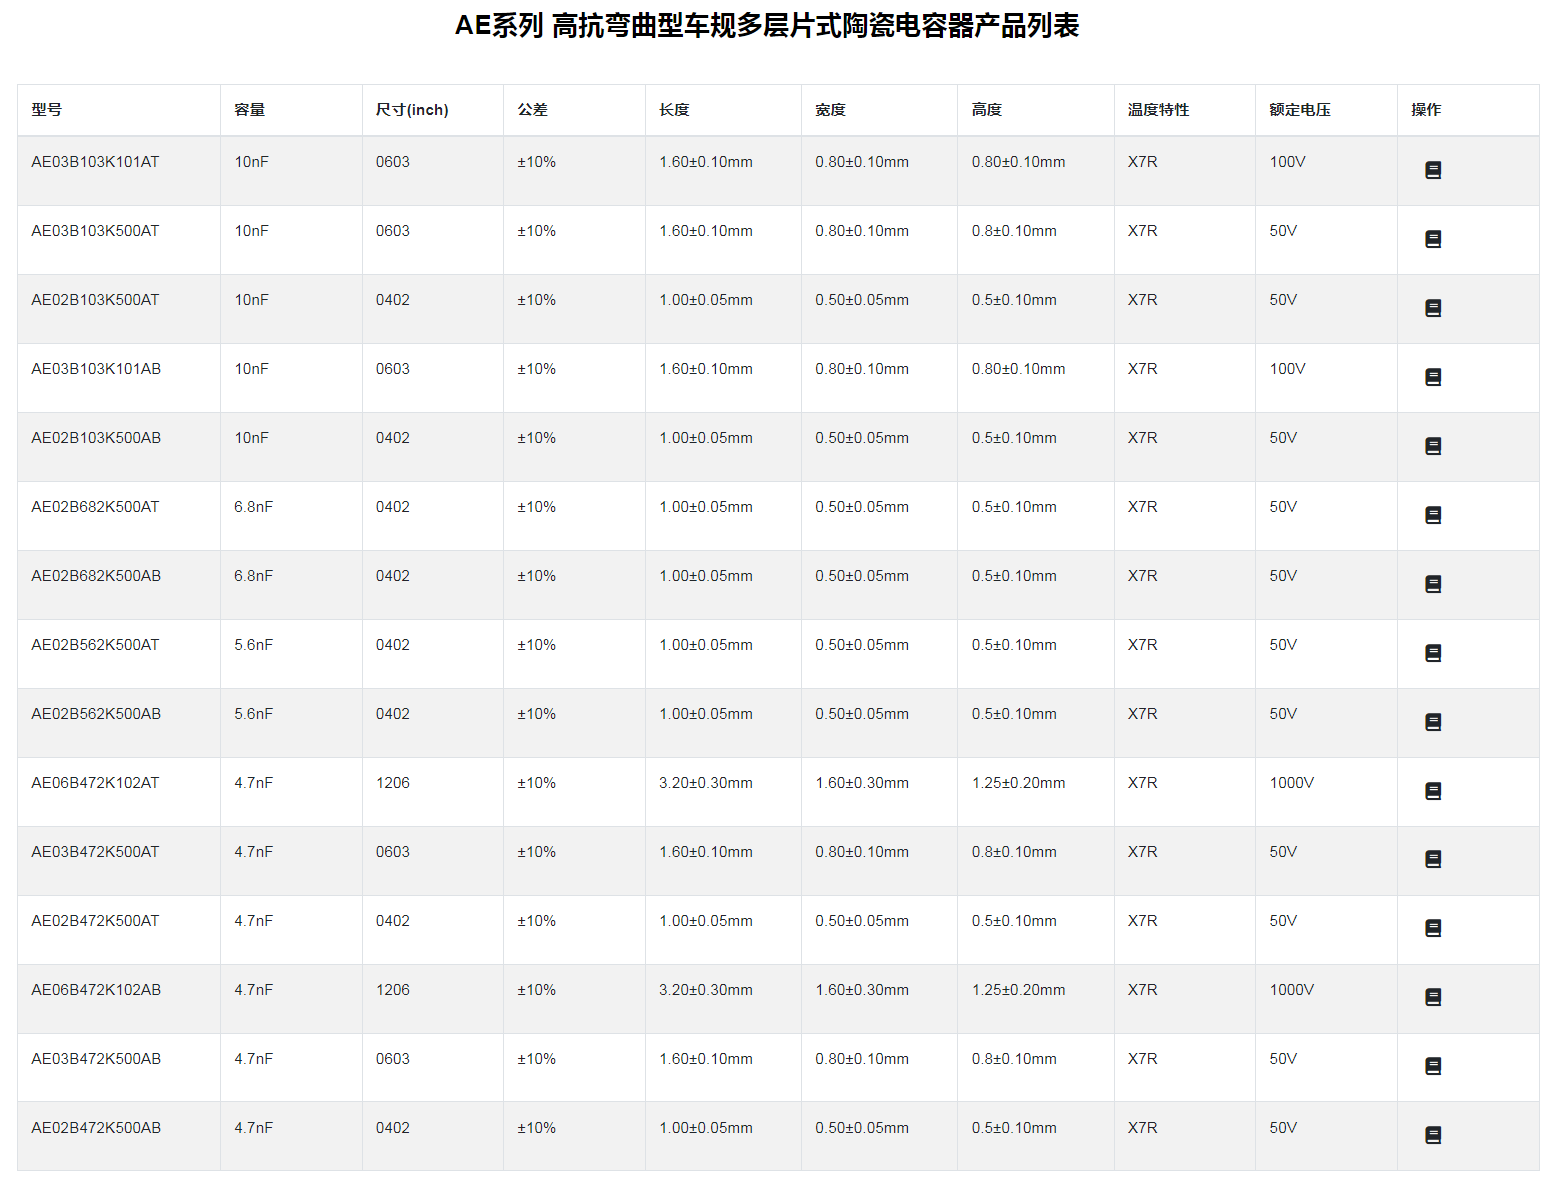Click the page title heading AE系列
This screenshot has width=1549, height=1179.
(767, 26)
